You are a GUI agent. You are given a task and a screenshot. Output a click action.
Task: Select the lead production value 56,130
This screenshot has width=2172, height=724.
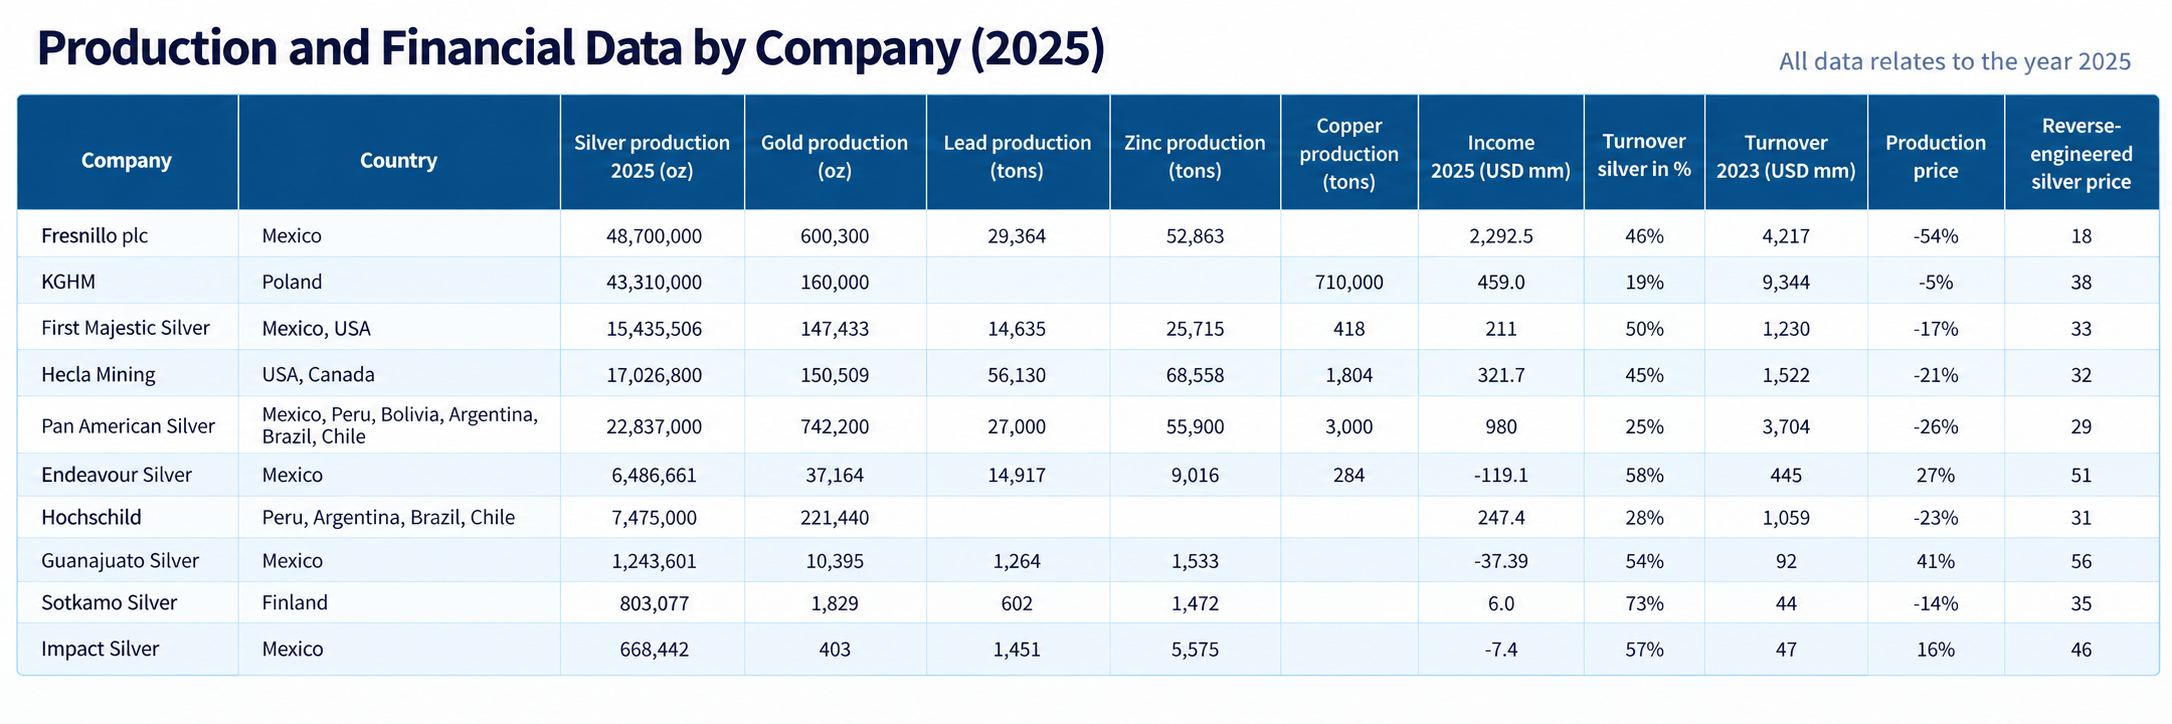pos(1017,375)
